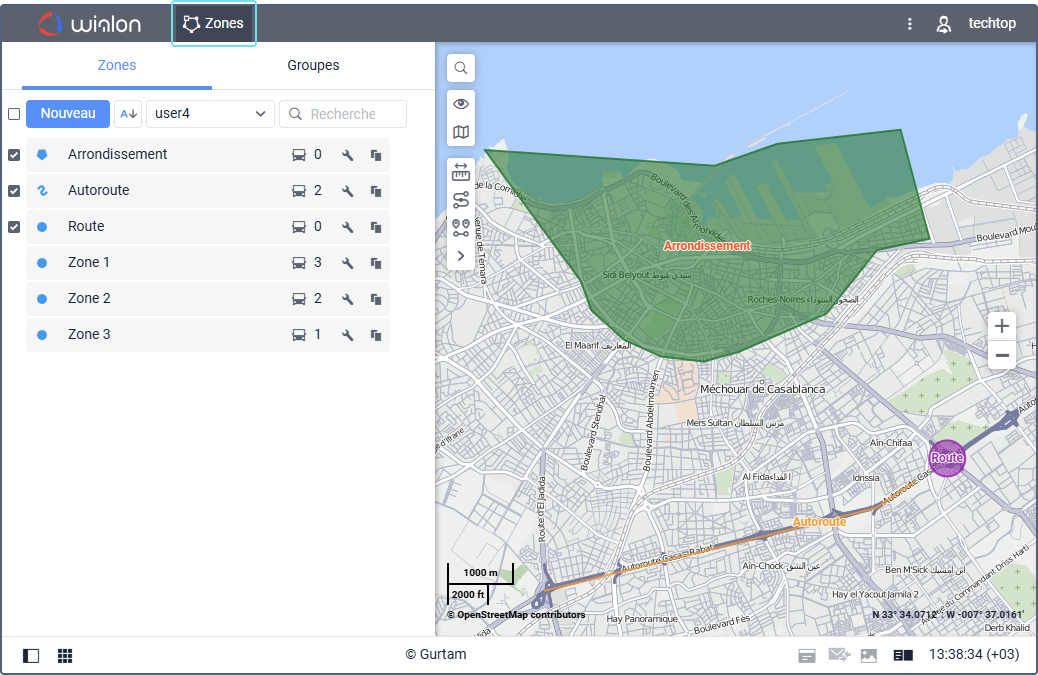Uncheck the Arrondissement zone checkbox

tap(14, 155)
